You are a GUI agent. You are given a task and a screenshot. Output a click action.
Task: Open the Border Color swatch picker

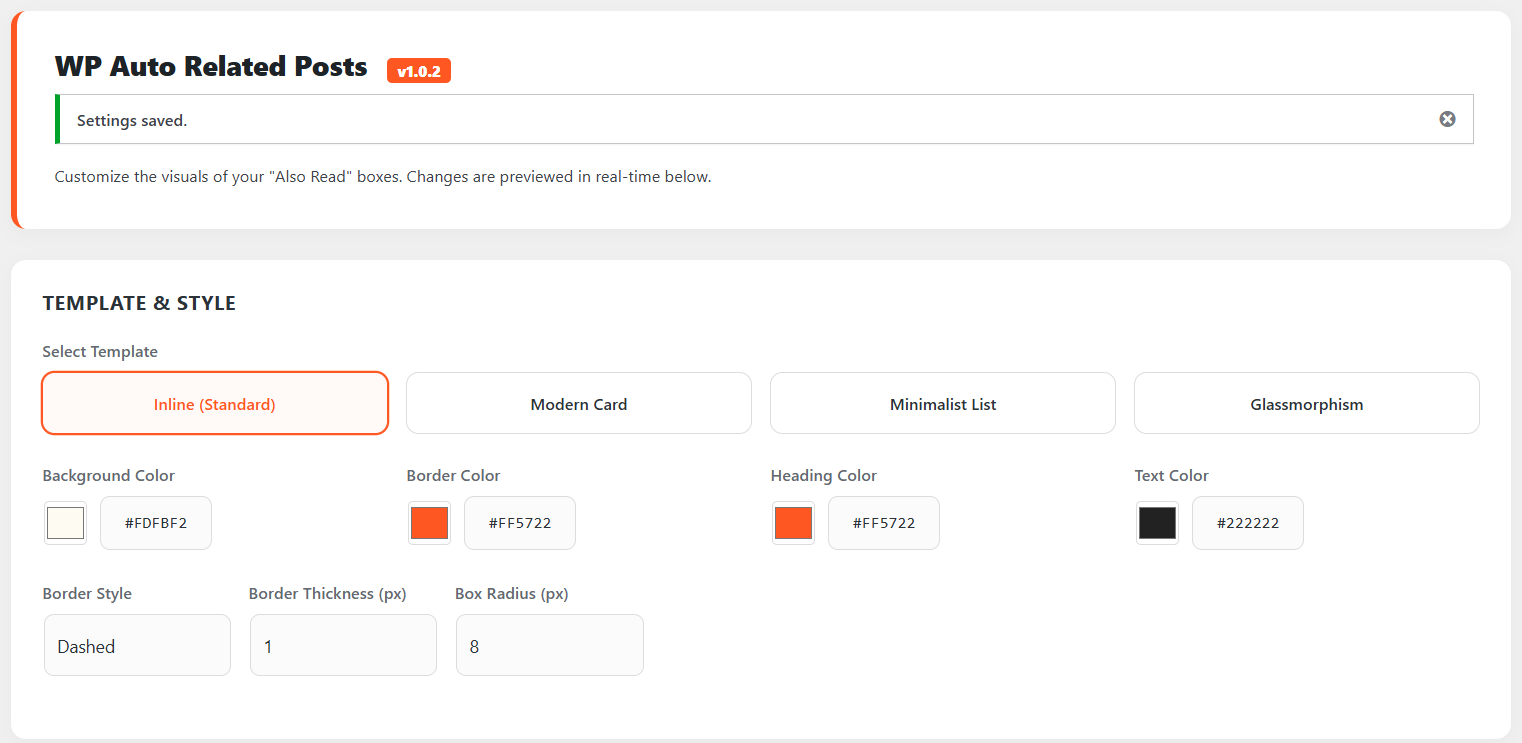click(429, 522)
